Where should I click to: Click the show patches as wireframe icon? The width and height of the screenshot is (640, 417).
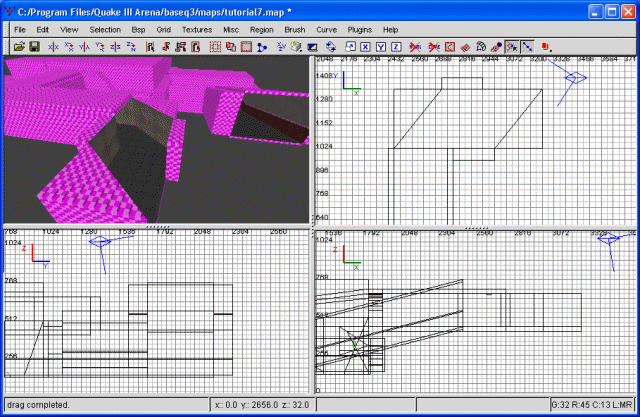(x=465, y=47)
